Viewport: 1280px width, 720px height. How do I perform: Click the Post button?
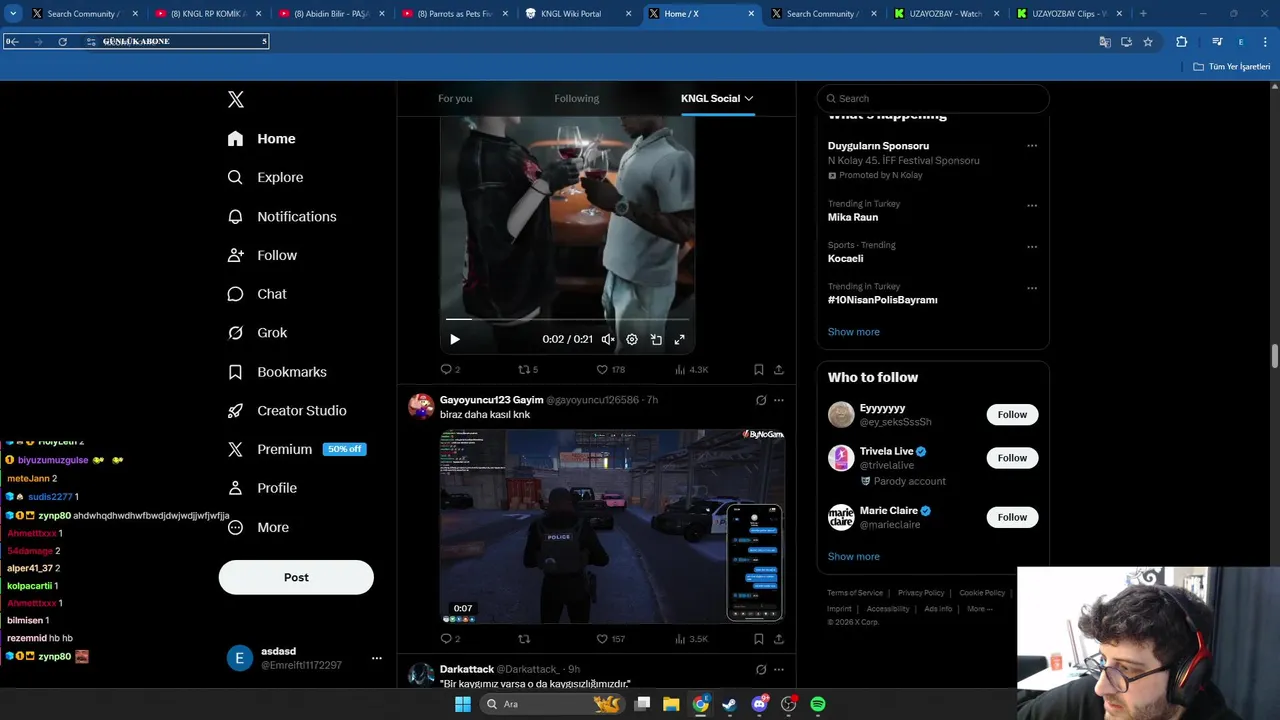(296, 577)
